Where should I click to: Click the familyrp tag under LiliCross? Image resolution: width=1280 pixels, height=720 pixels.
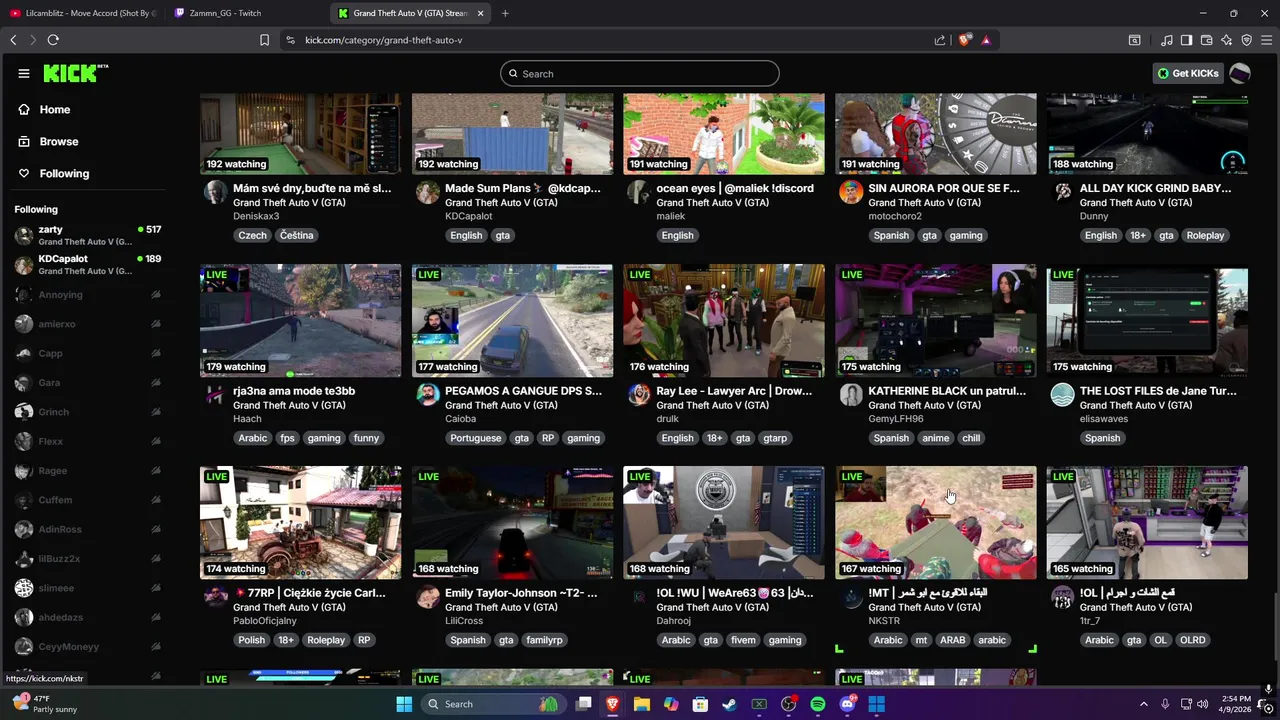pos(544,640)
